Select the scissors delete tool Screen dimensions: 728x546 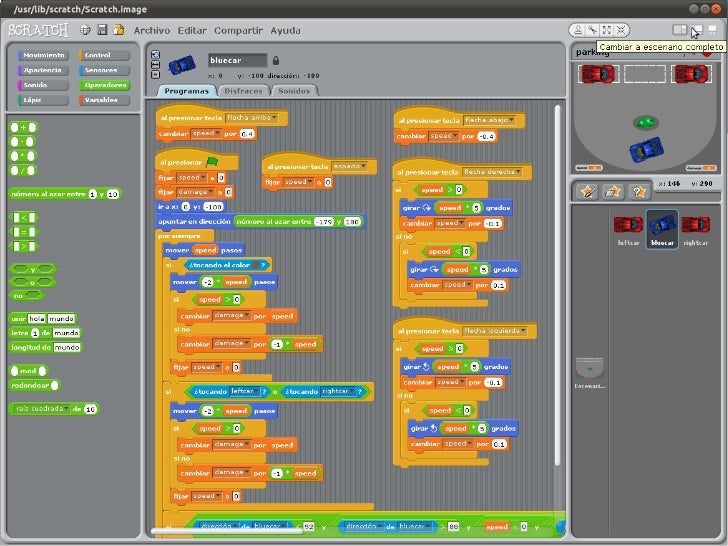tap(592, 30)
